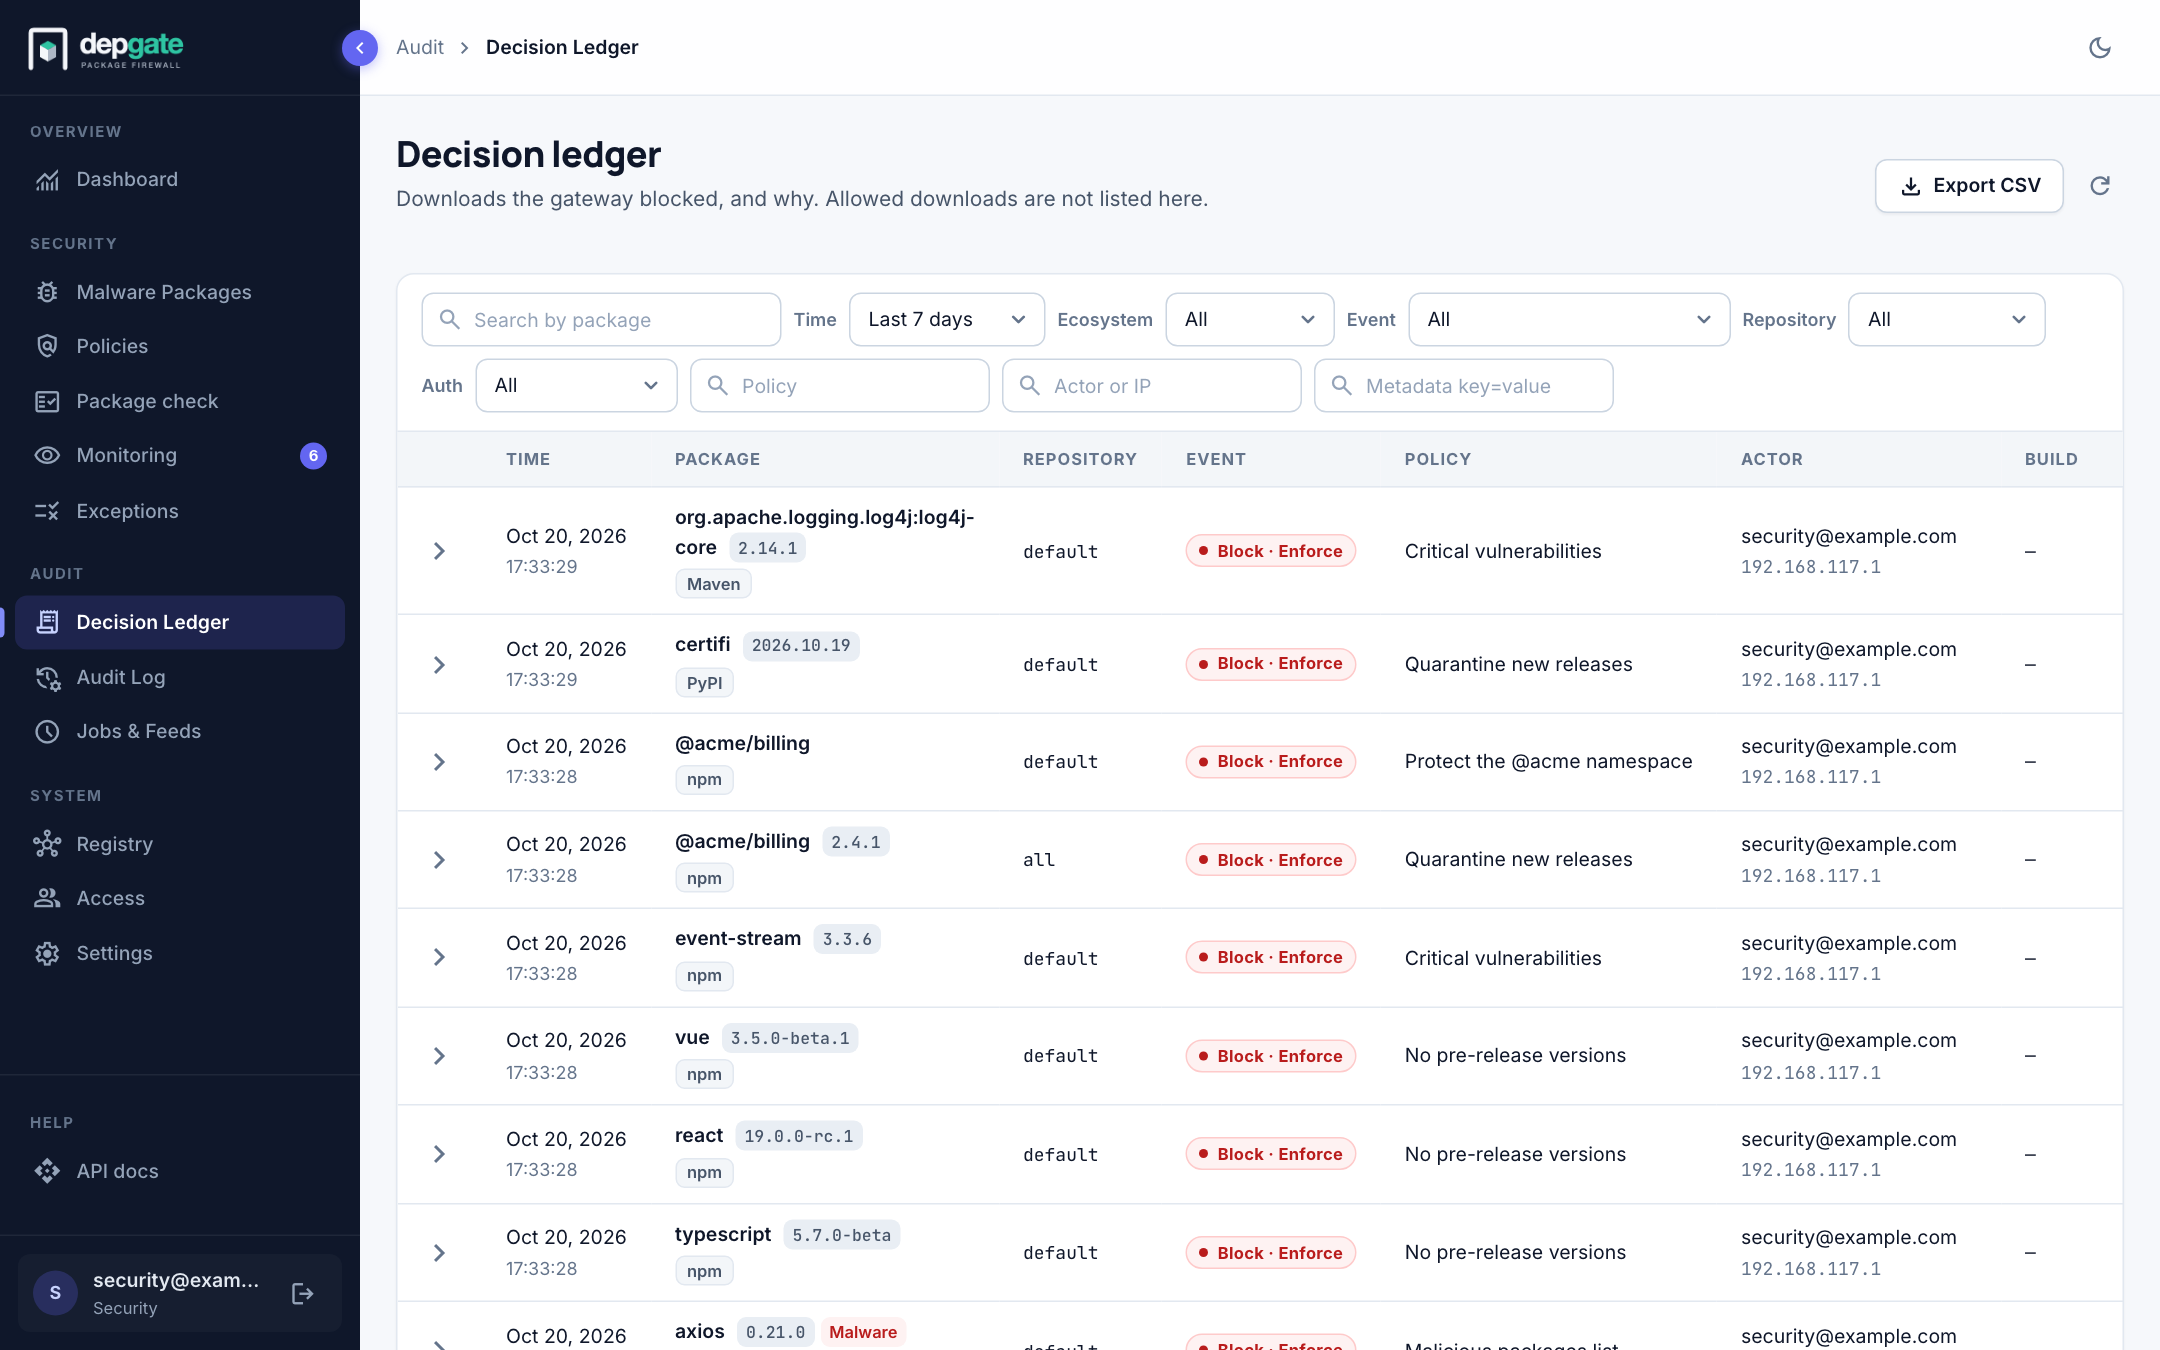
Task: Open Registry settings
Action: point(180,844)
